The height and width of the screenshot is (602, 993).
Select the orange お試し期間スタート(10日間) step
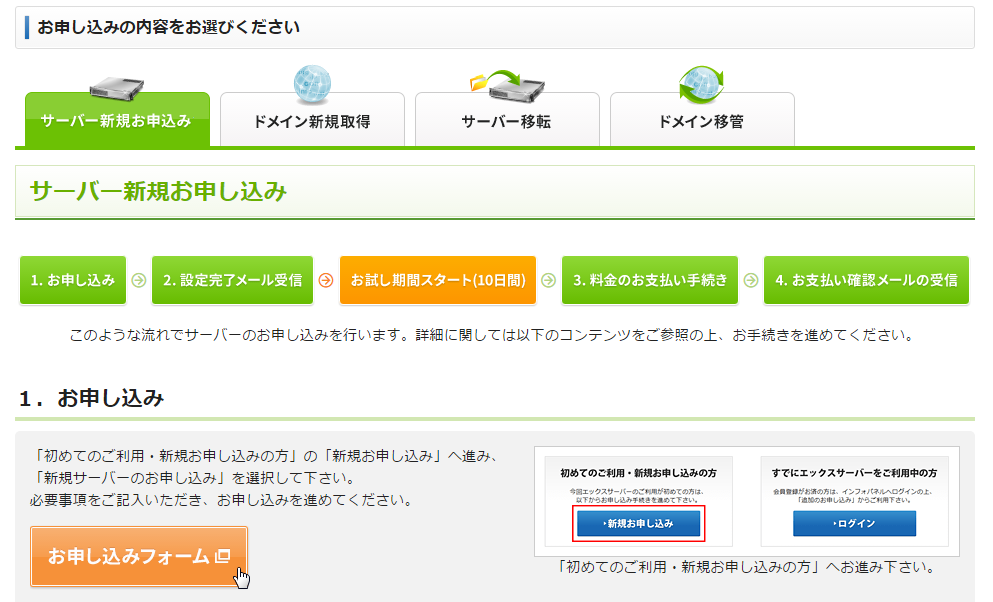click(x=437, y=280)
